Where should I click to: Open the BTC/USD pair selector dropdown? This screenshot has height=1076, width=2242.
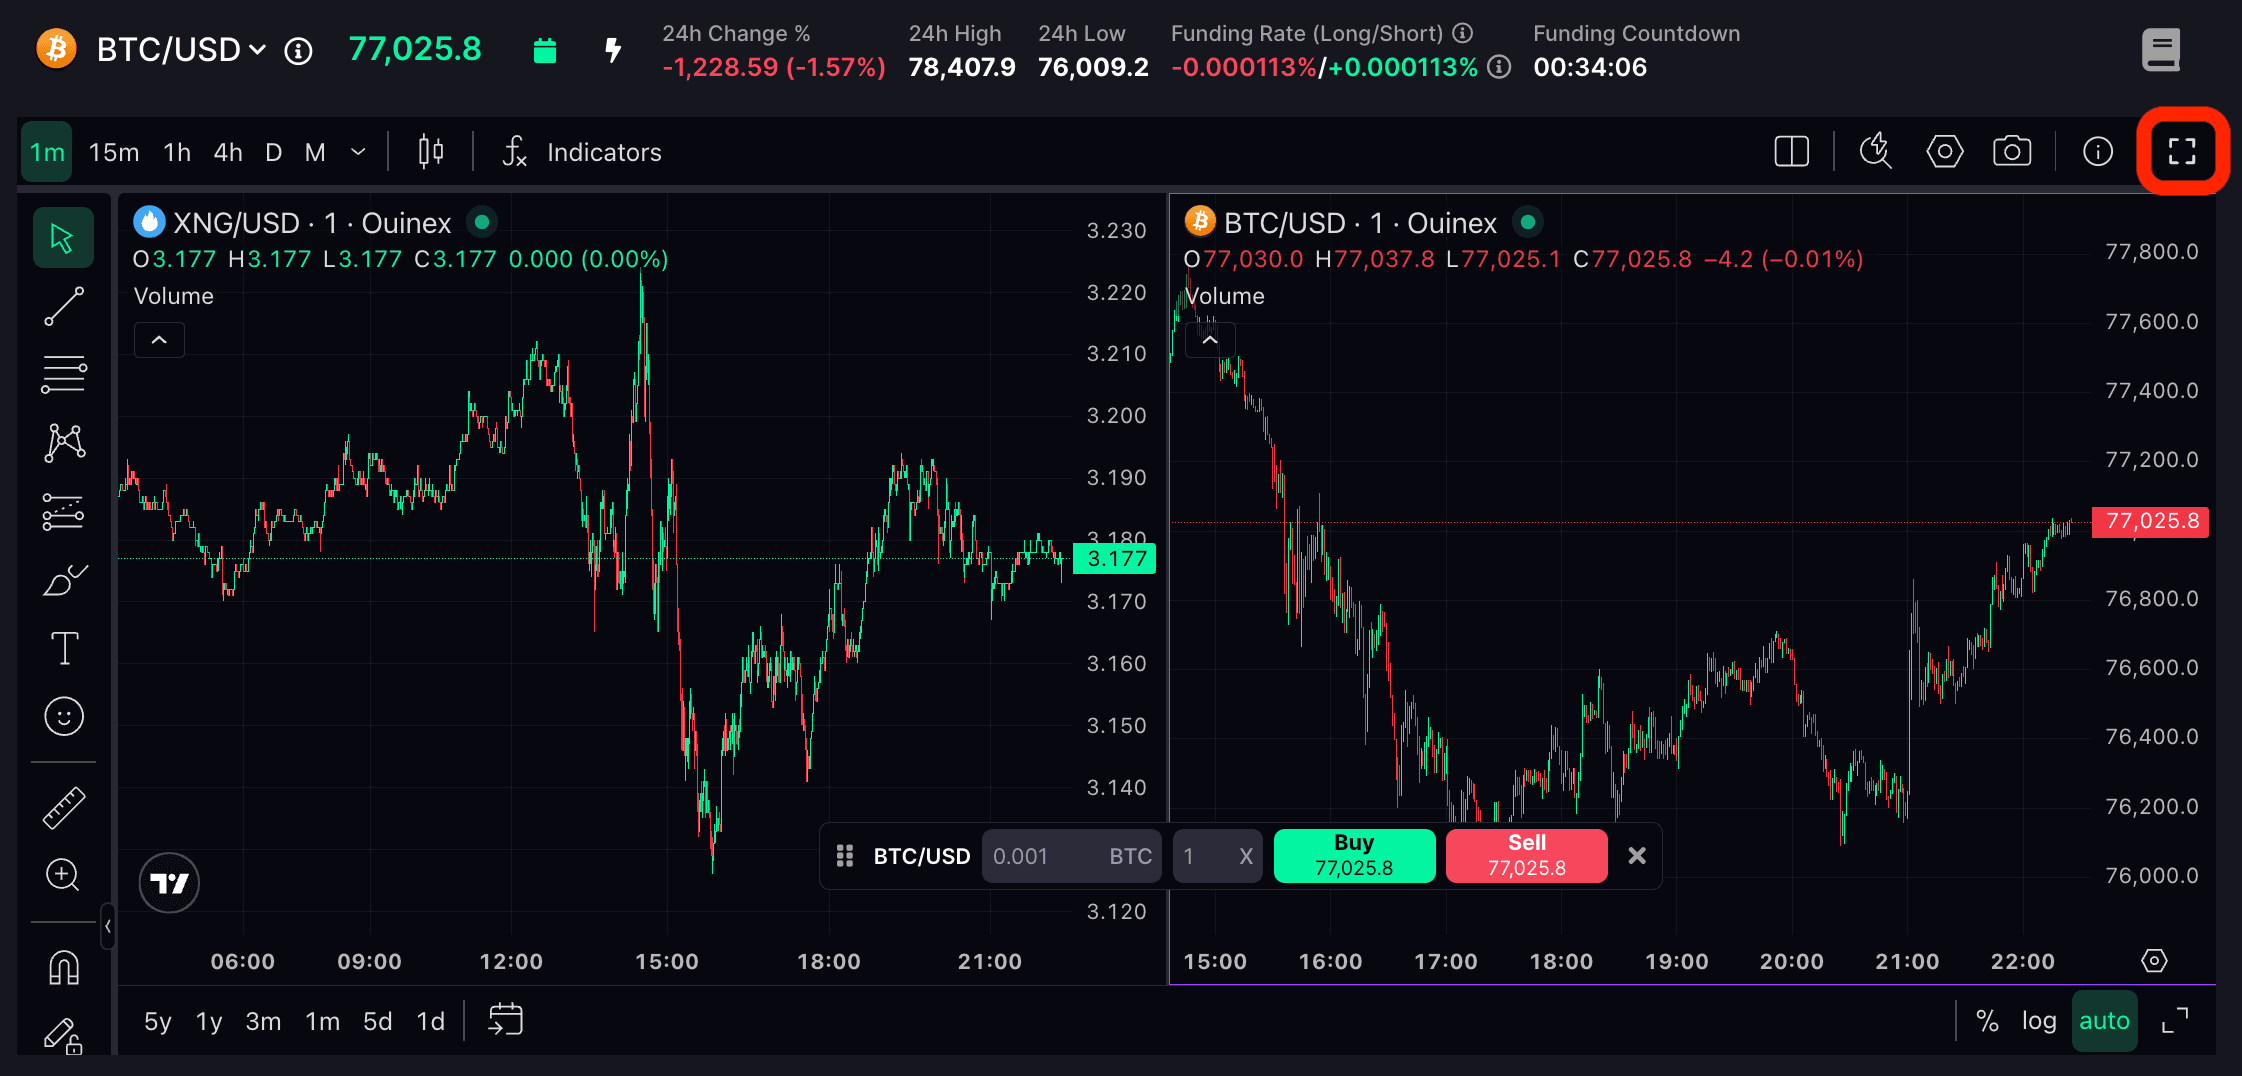coord(181,49)
